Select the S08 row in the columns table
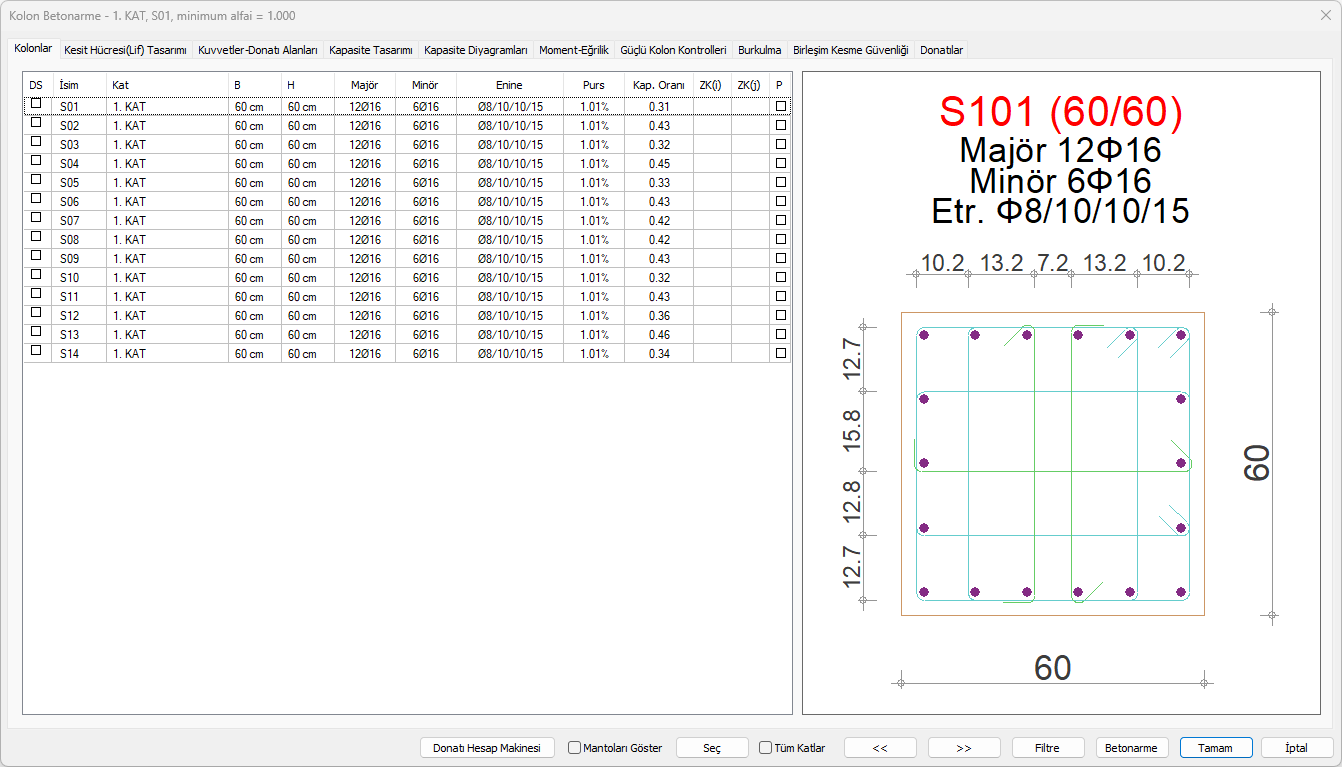The image size is (1342, 767). 69,240
